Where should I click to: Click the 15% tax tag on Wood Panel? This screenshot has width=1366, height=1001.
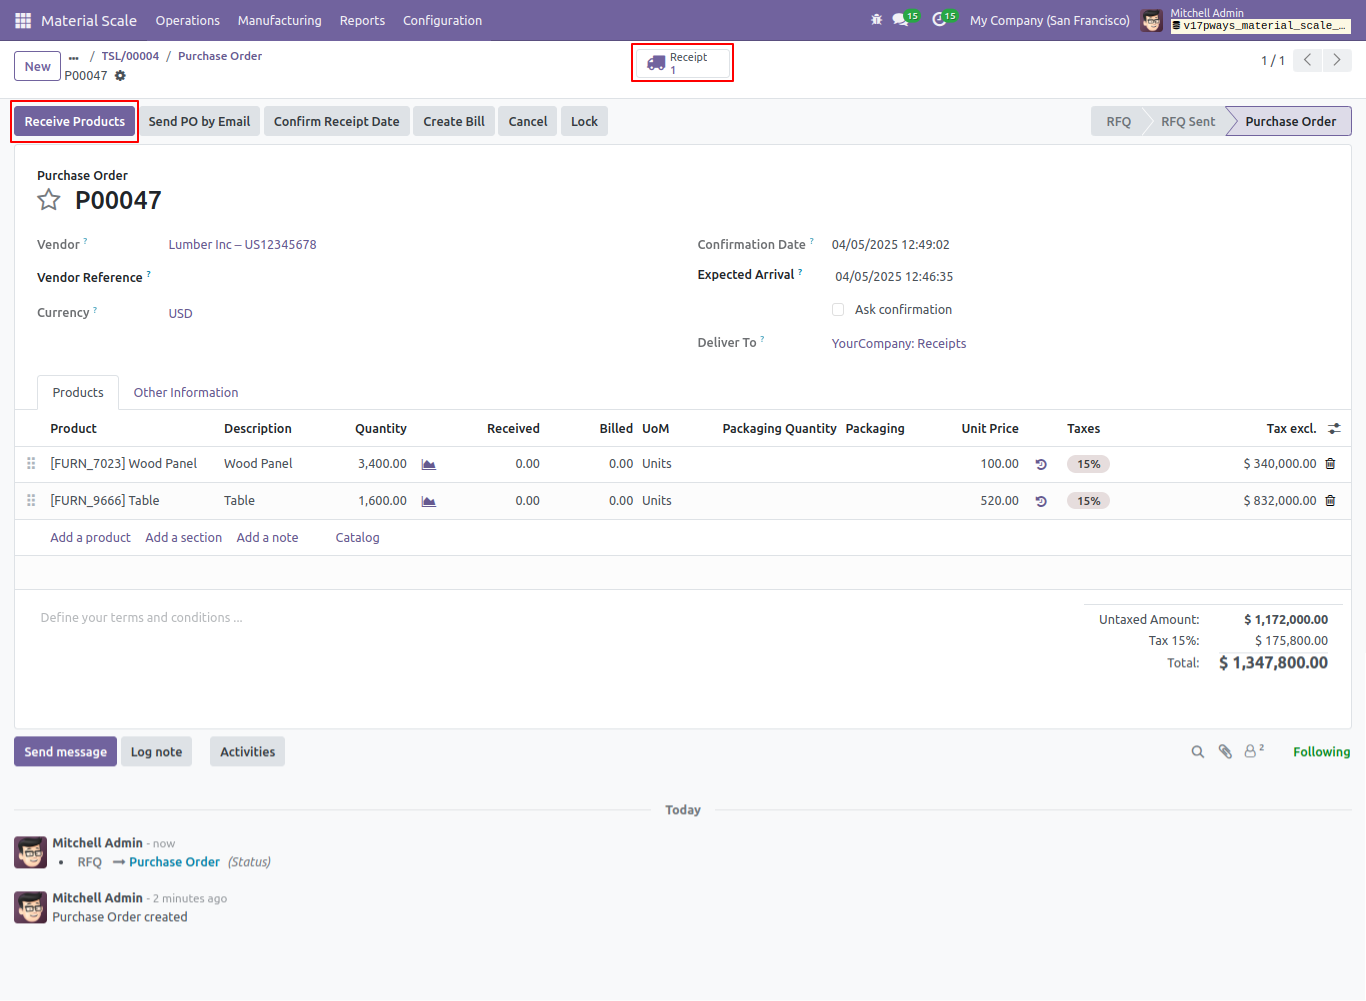[1089, 464]
